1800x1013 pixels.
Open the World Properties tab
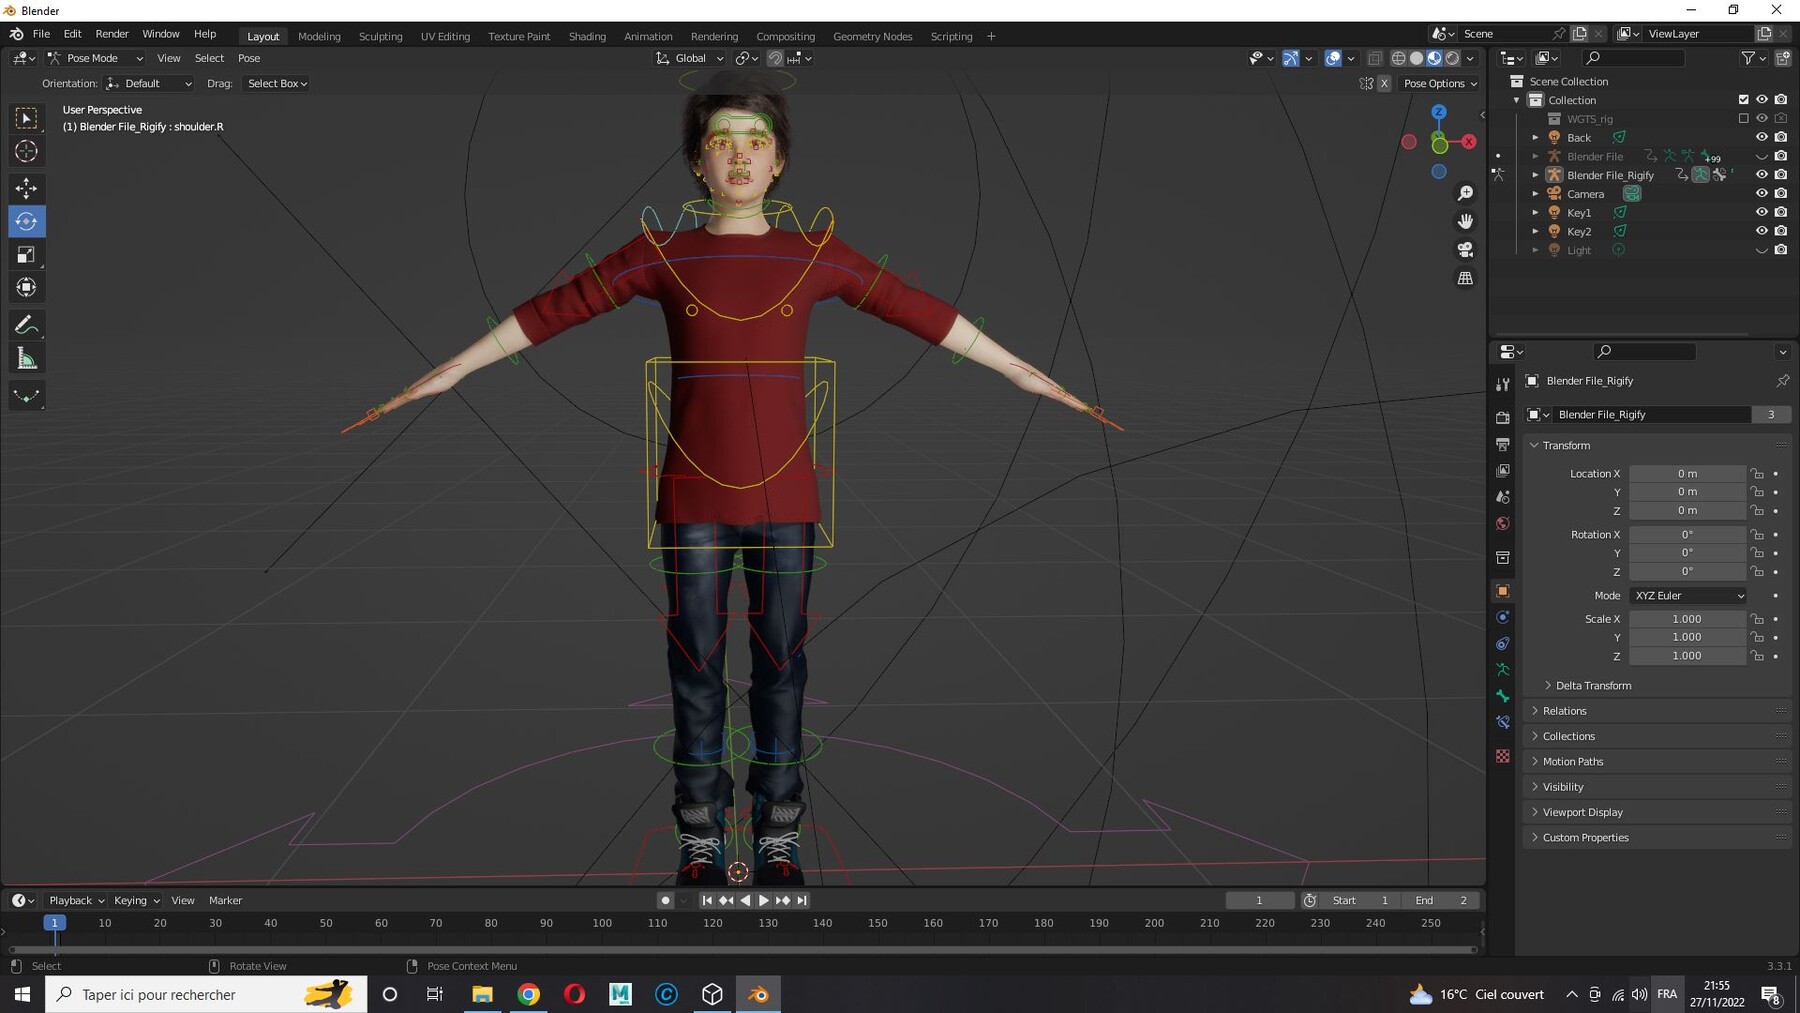coord(1503,523)
